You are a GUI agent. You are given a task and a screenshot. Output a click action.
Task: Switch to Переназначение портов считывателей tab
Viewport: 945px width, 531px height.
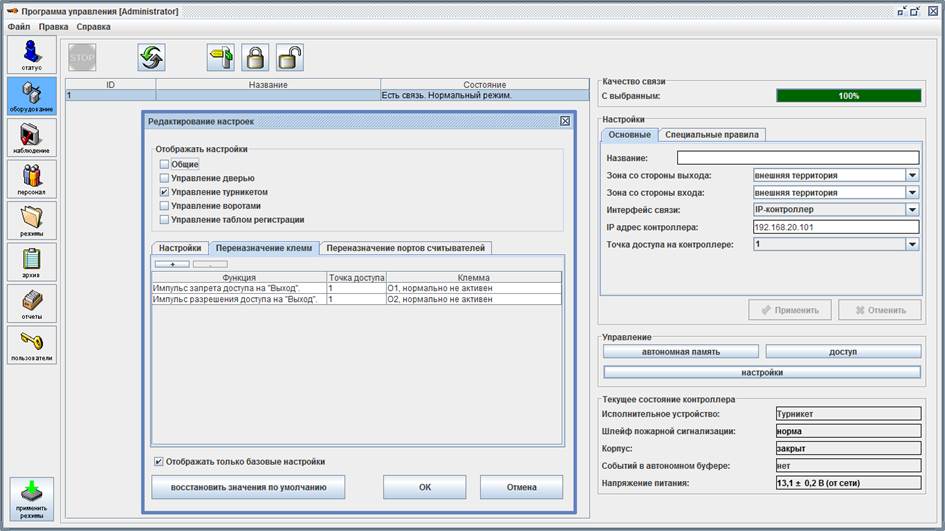(x=408, y=248)
